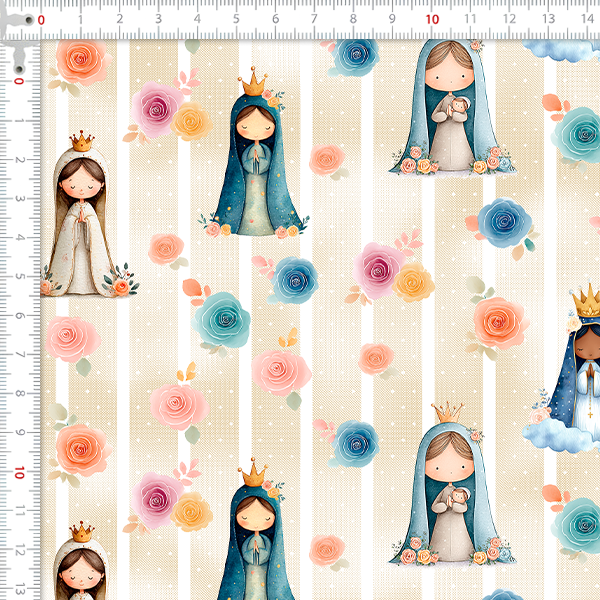This screenshot has width=600, height=600.
Task: Click number 4 on the left ruler
Action: [x=19, y=238]
